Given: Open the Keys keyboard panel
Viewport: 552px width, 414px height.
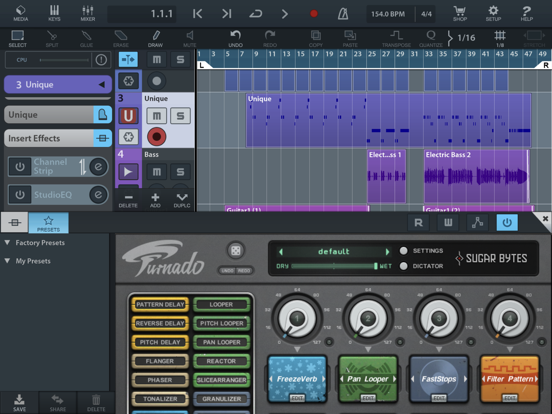Looking at the screenshot, I should coord(54,13).
